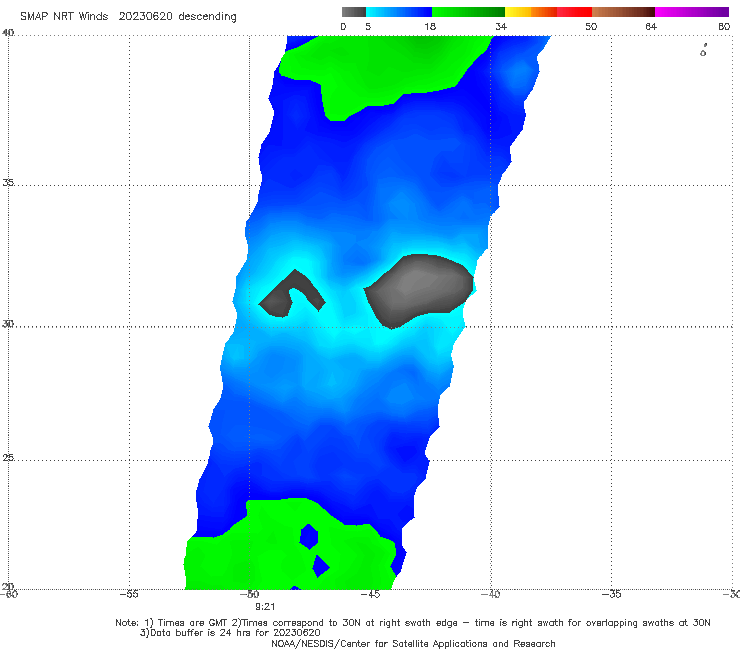Click the longitude label '-35' on the bottom axis
The image size is (740, 650).
[612, 594]
